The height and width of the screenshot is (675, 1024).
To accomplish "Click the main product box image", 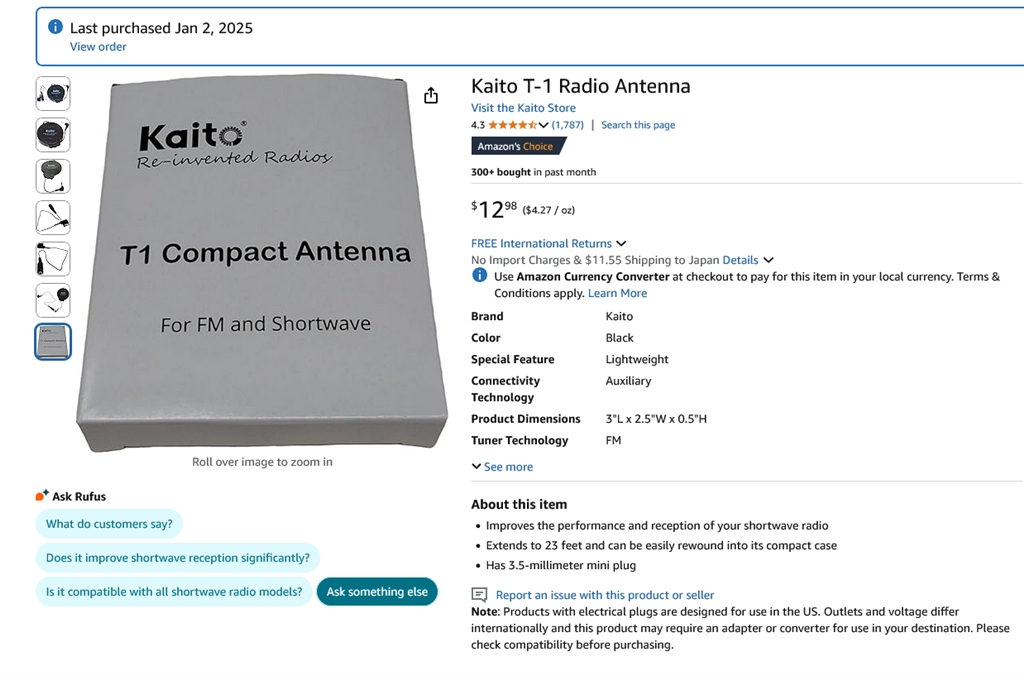I will pyautogui.click(x=262, y=265).
